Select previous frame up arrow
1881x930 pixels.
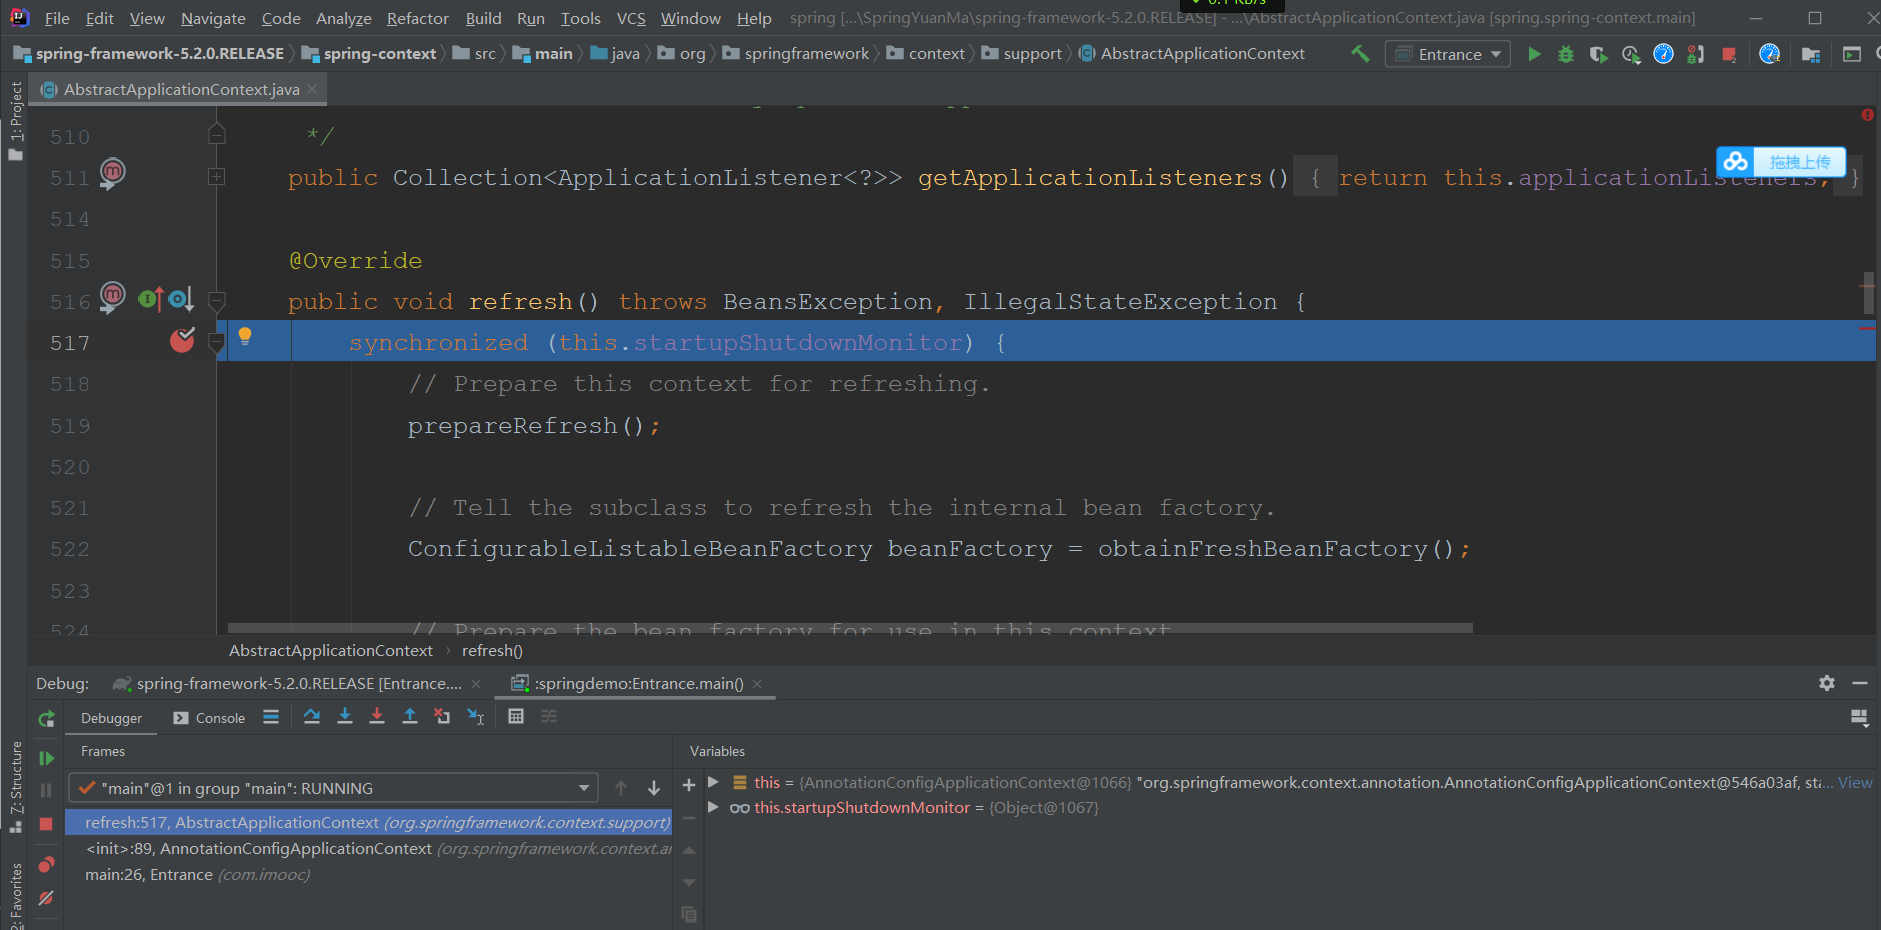pos(621,788)
